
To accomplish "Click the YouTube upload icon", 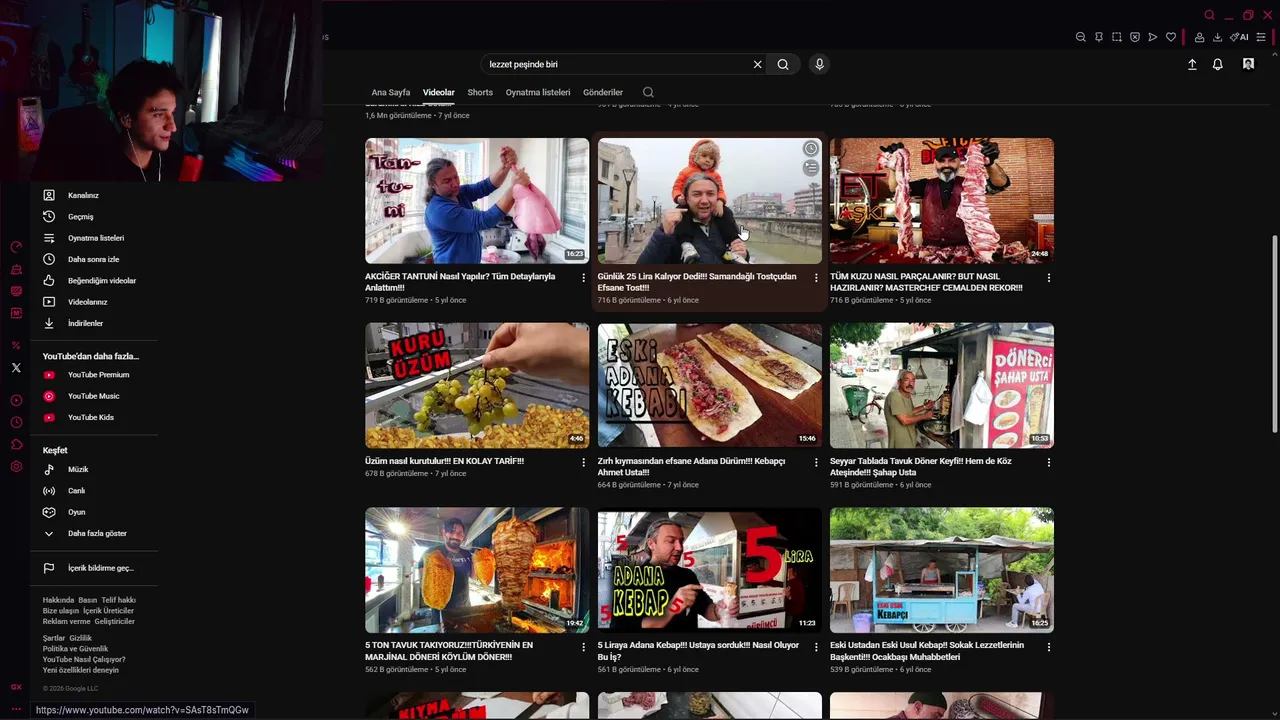I will tap(1192, 64).
